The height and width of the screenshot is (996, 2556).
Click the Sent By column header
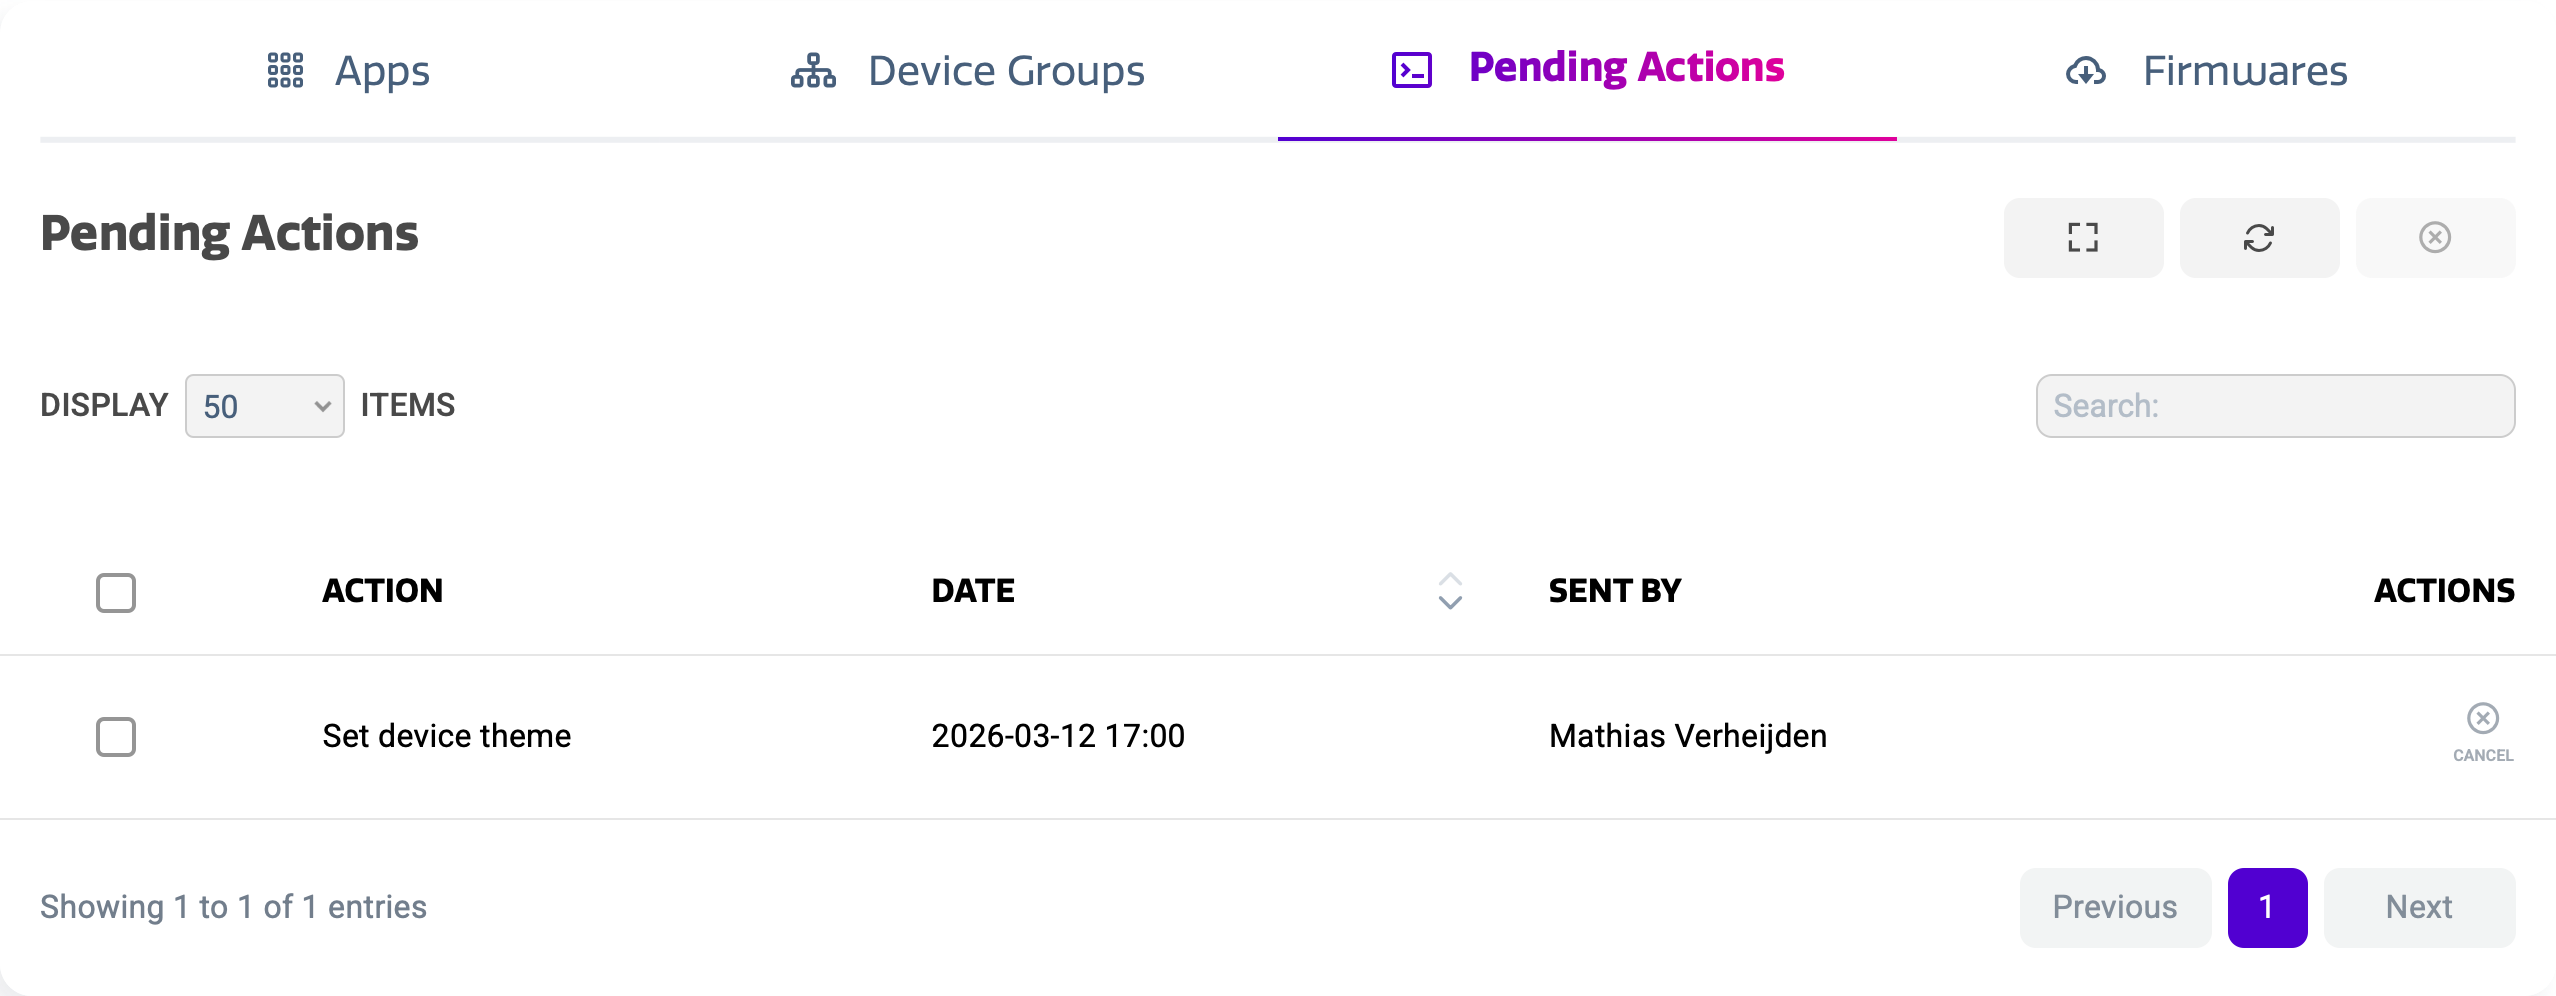pos(1615,591)
